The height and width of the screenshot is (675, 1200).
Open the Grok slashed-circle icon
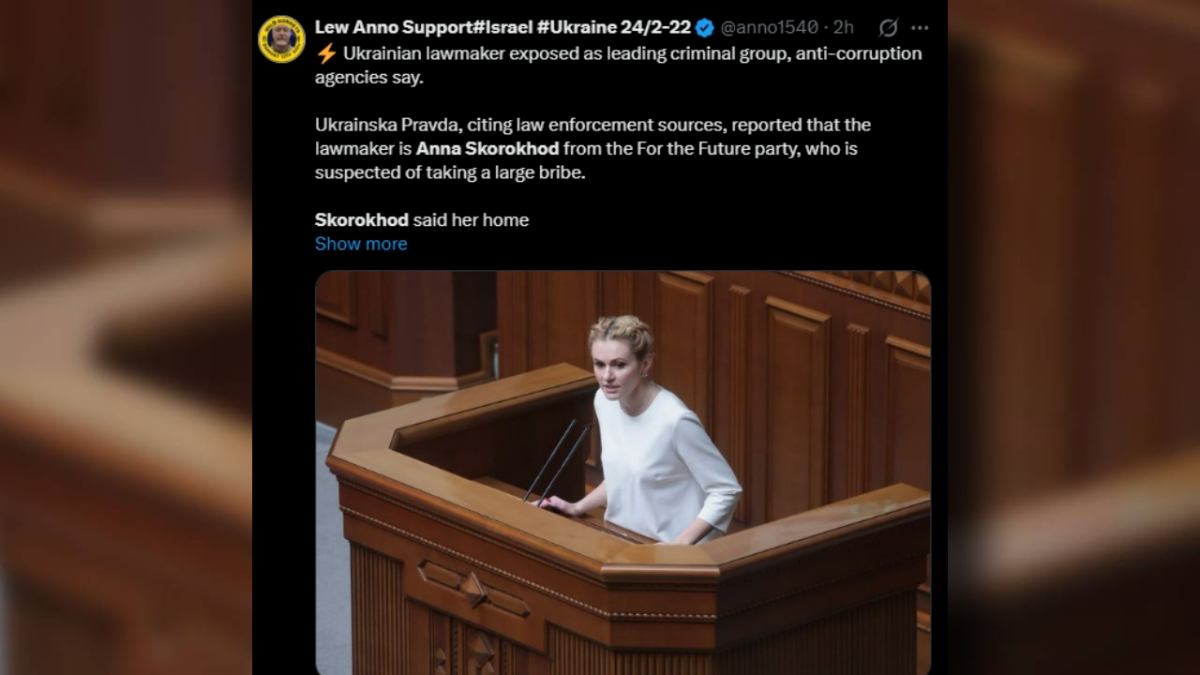[x=888, y=27]
